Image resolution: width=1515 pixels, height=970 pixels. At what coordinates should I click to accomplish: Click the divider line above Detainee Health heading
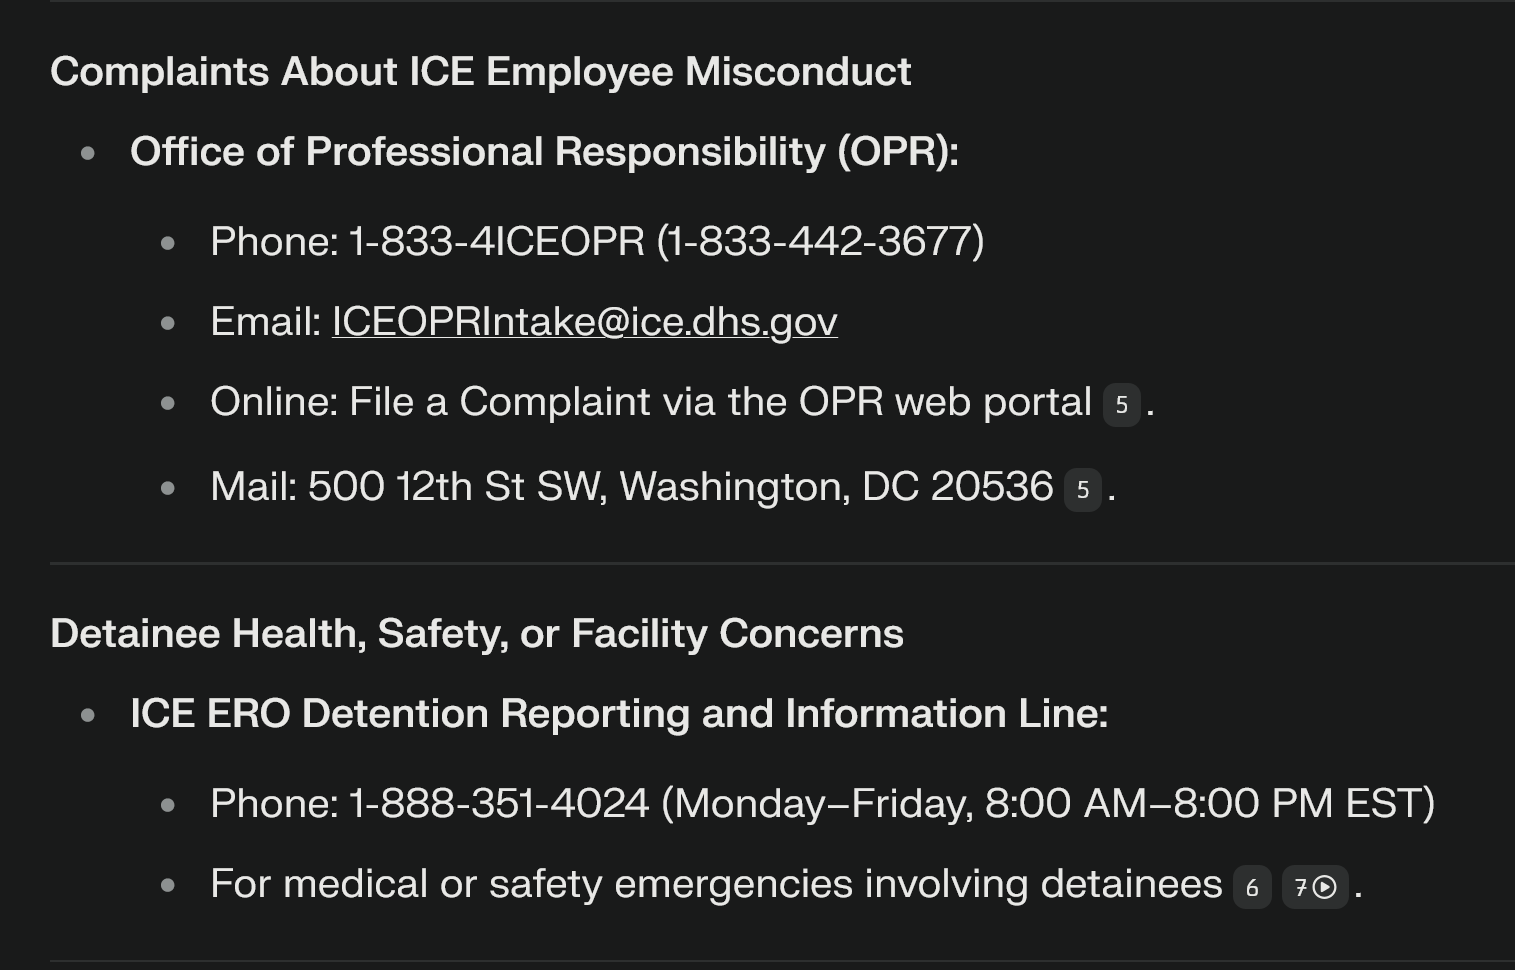click(782, 564)
